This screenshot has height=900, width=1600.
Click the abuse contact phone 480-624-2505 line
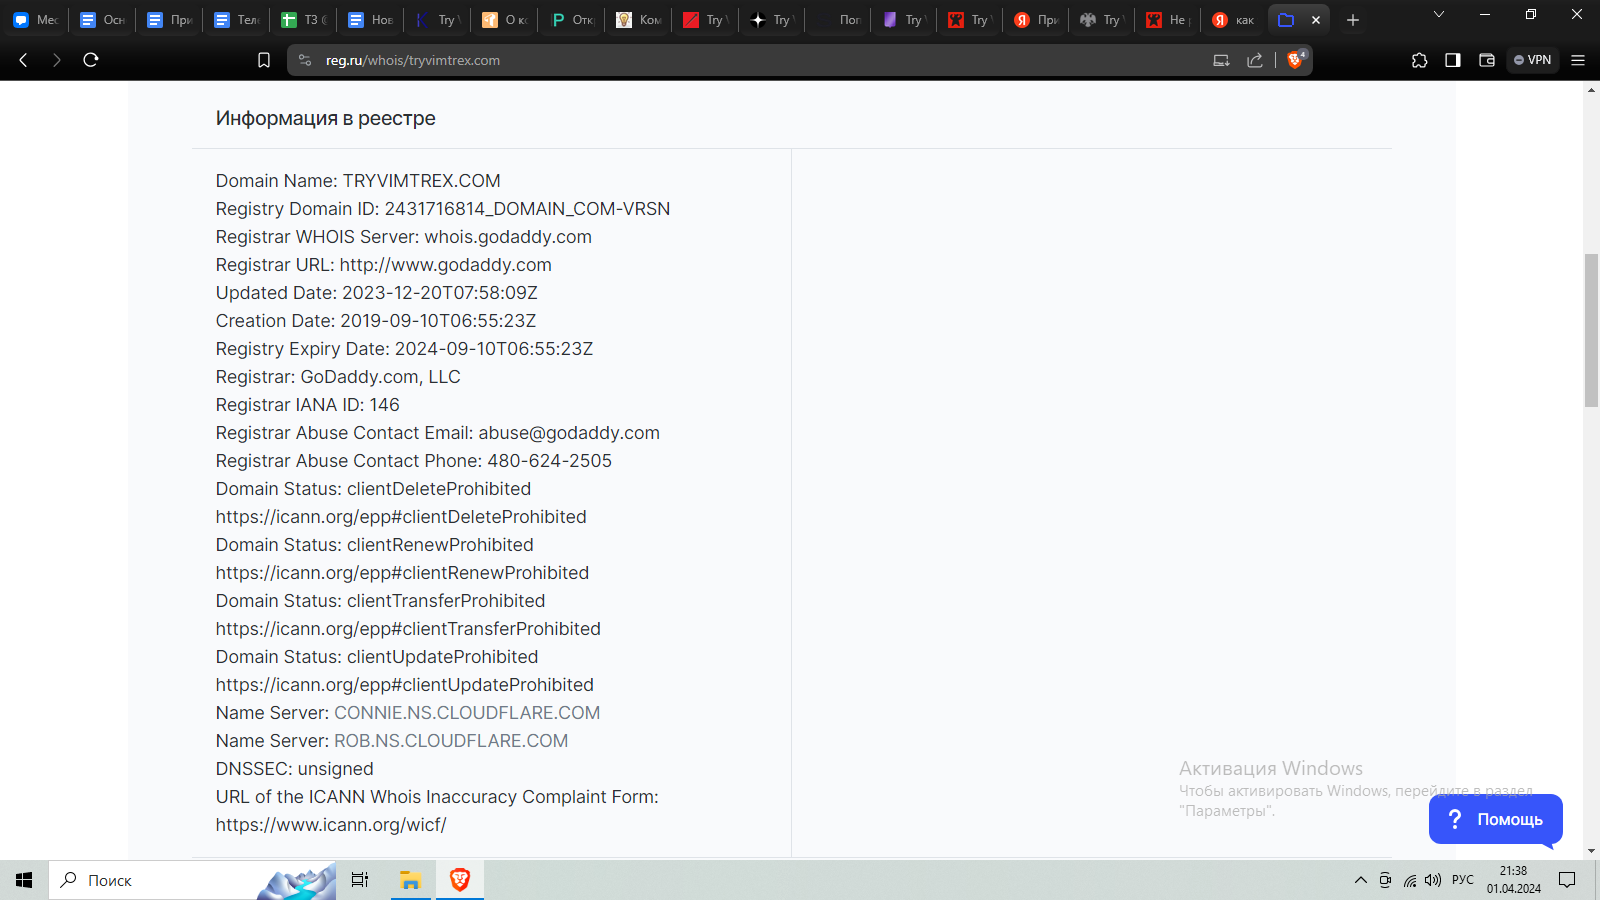pyautogui.click(x=414, y=461)
